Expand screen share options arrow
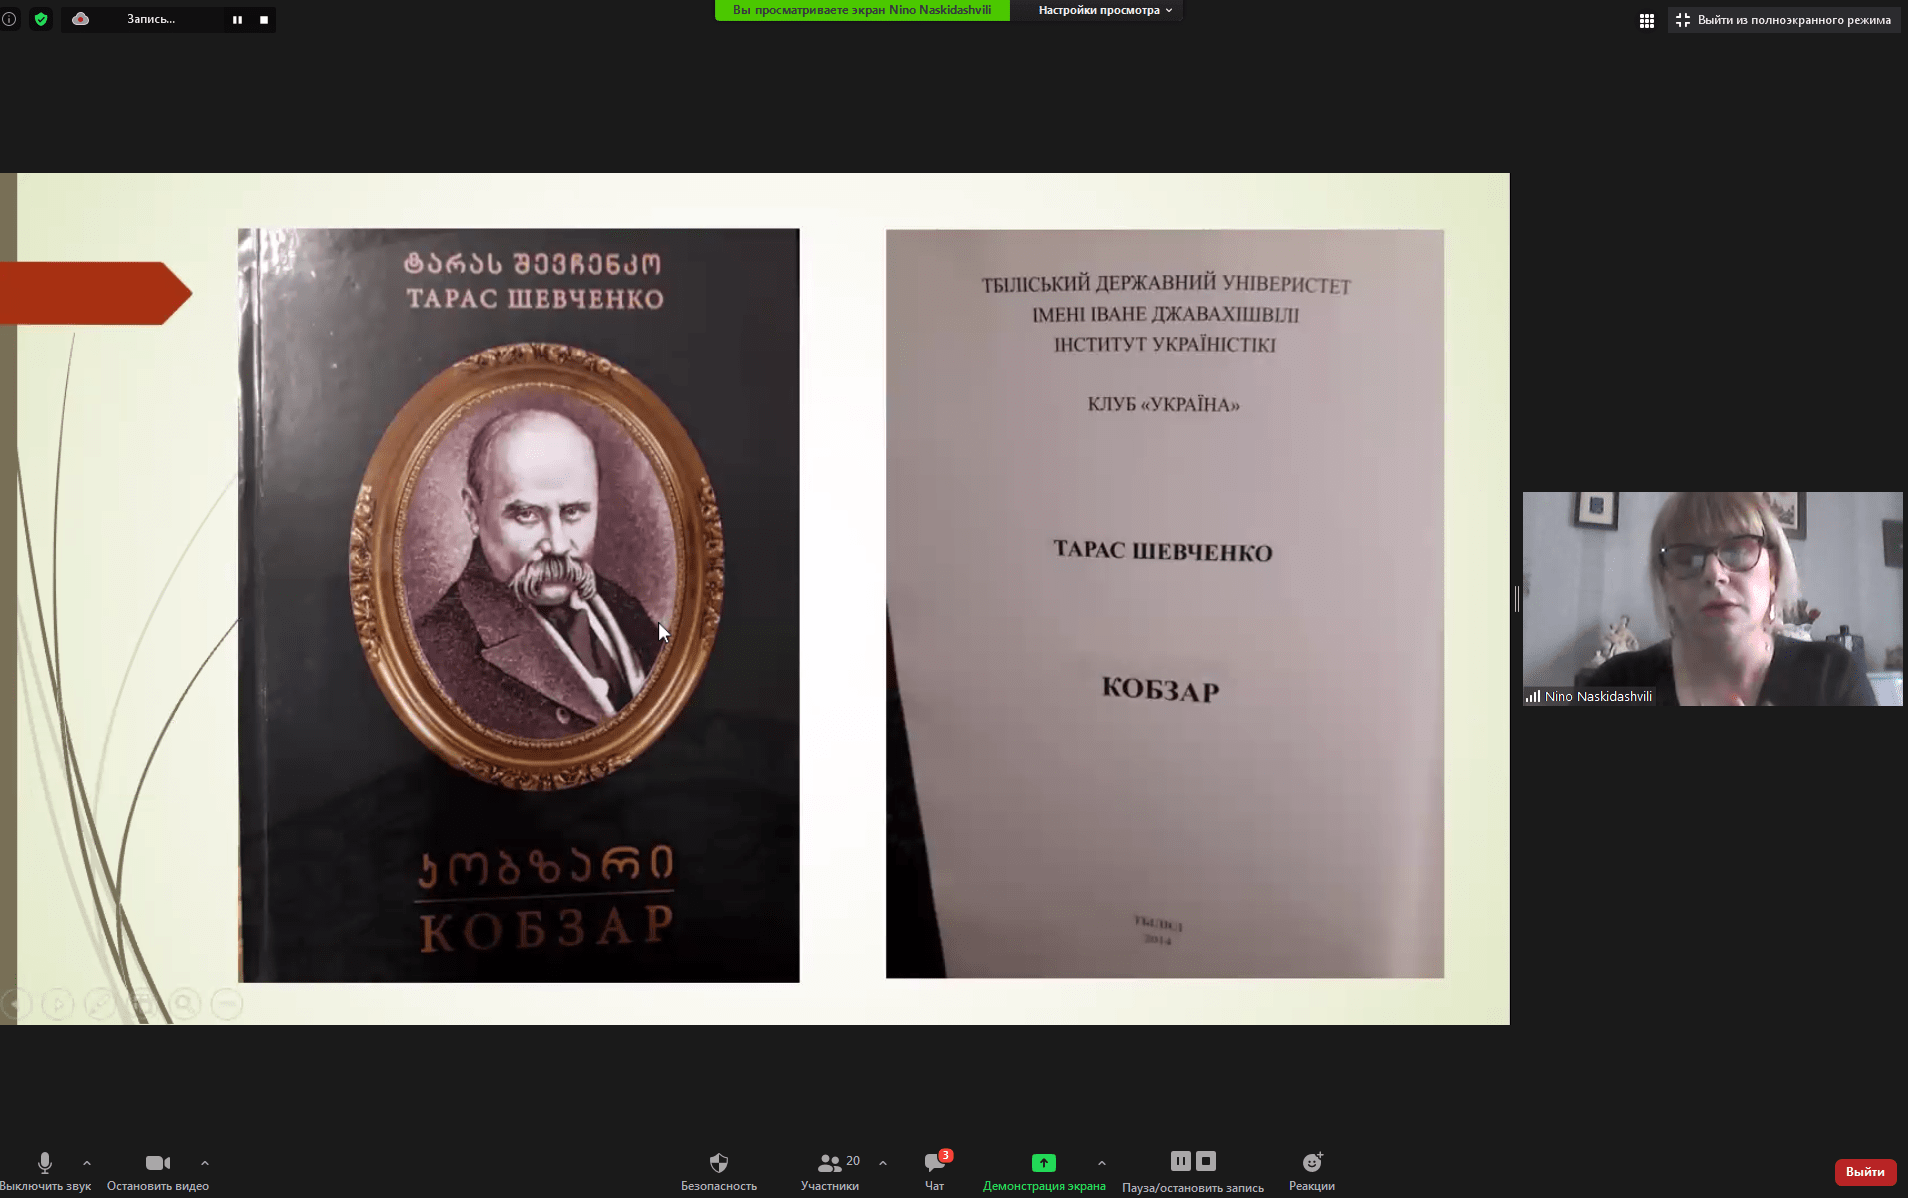 1101,1163
